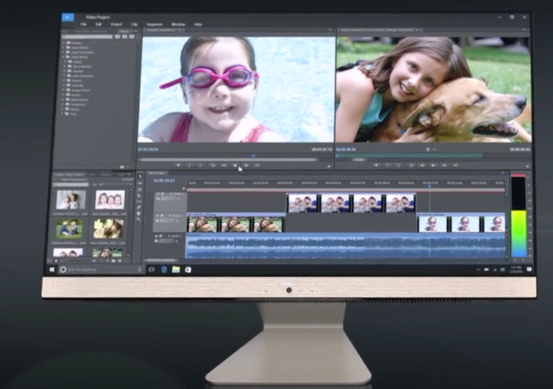The width and height of the screenshot is (553, 389).
Task: Click the stop button in the left preview monitor
Action: (235, 165)
